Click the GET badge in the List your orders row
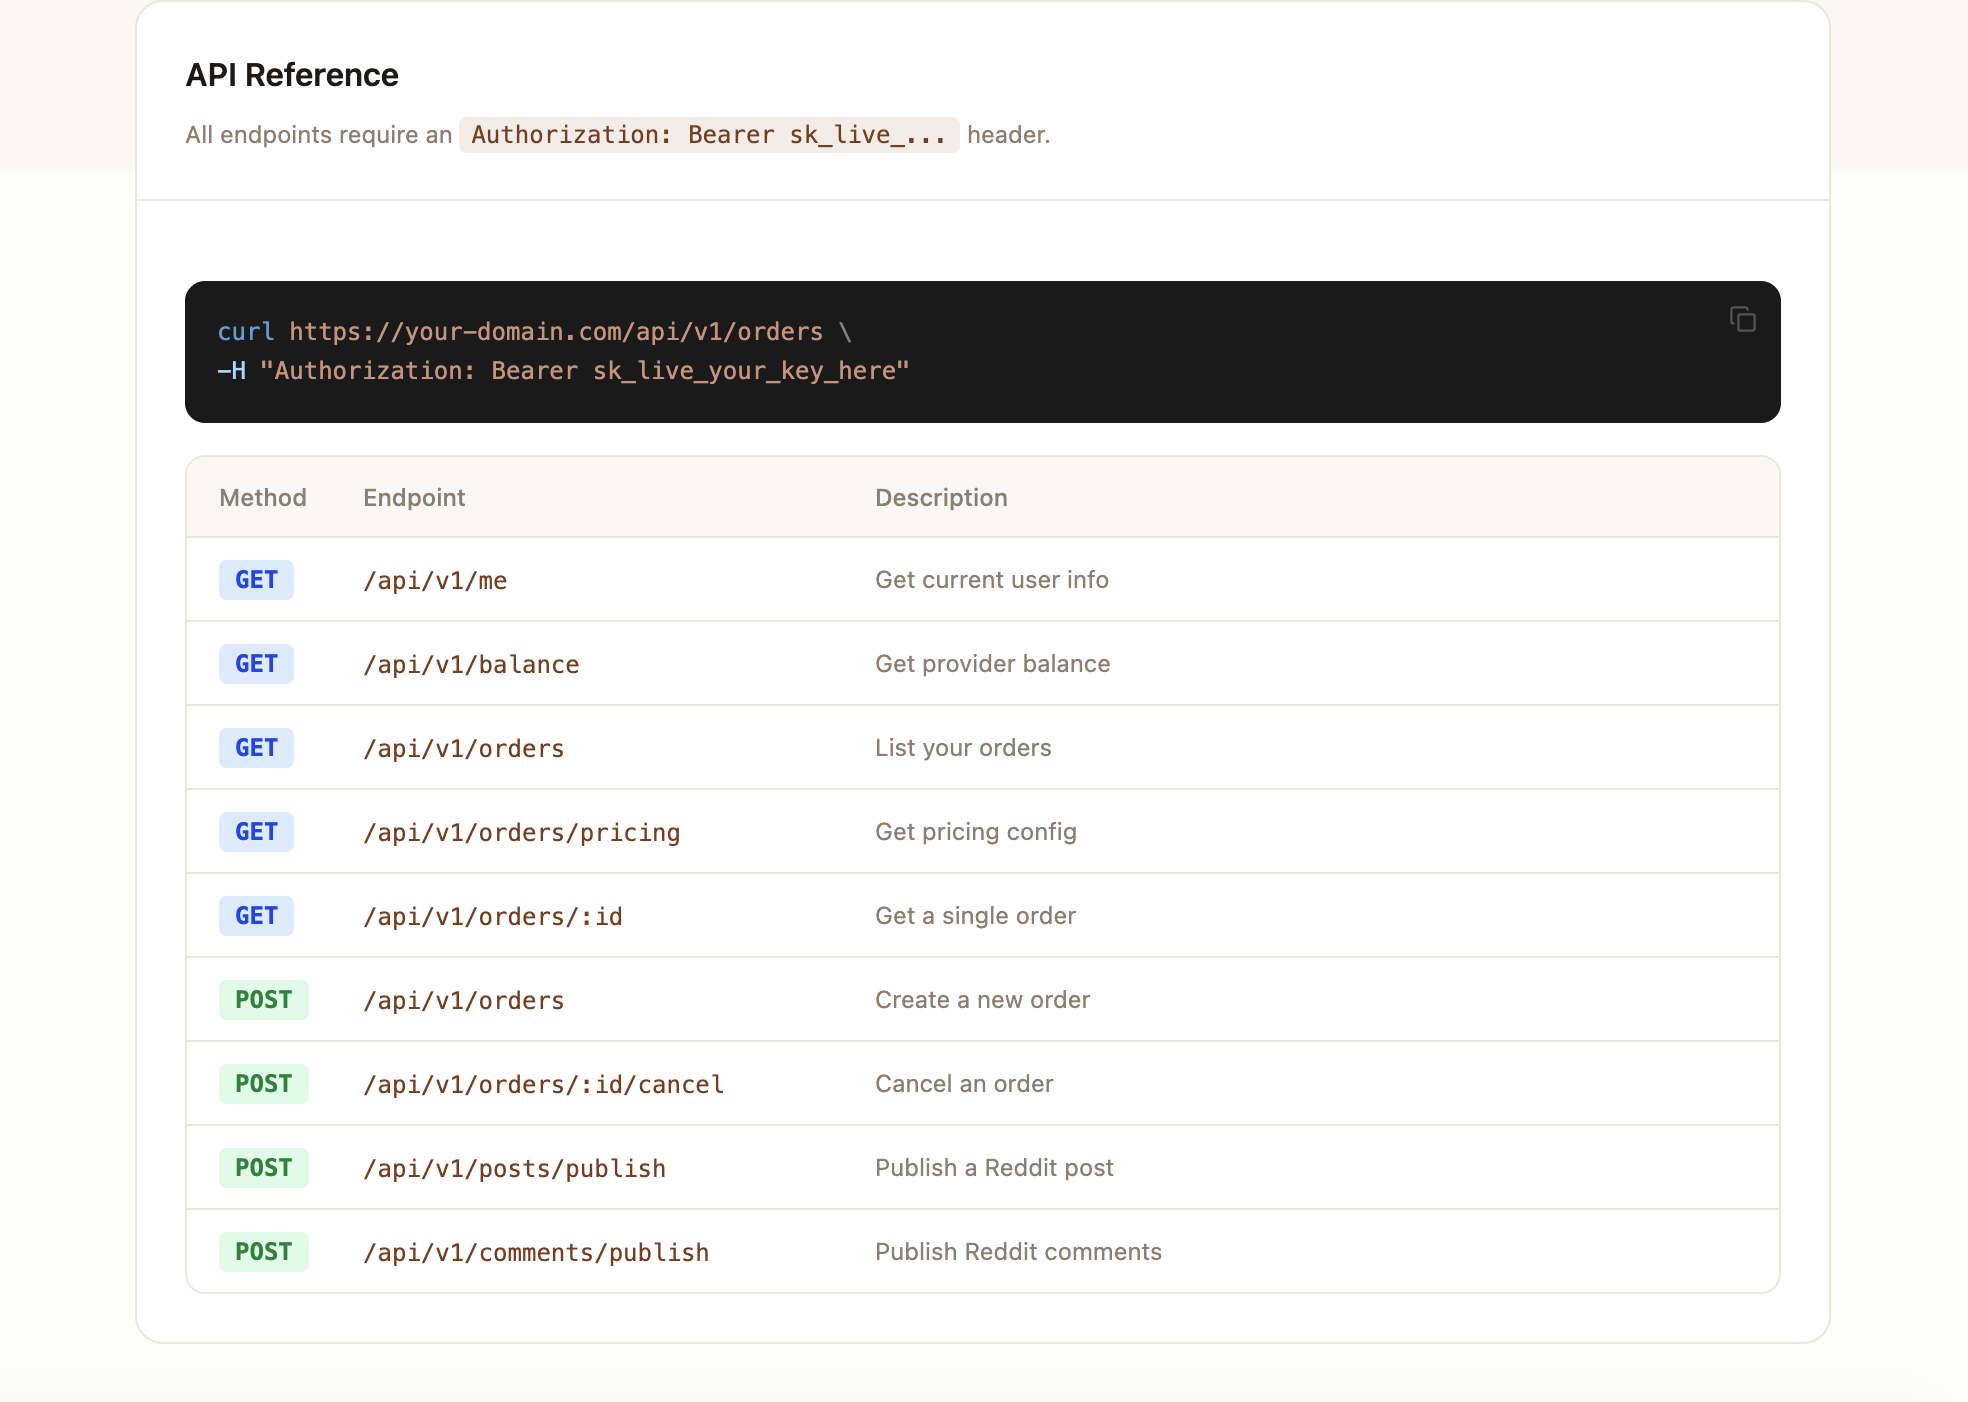This screenshot has width=1968, height=1402. (x=256, y=748)
